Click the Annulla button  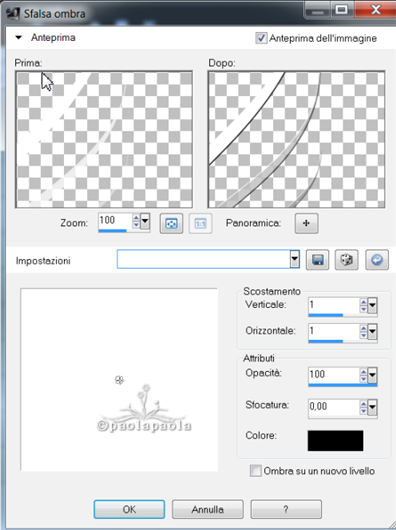pyautogui.click(x=207, y=509)
